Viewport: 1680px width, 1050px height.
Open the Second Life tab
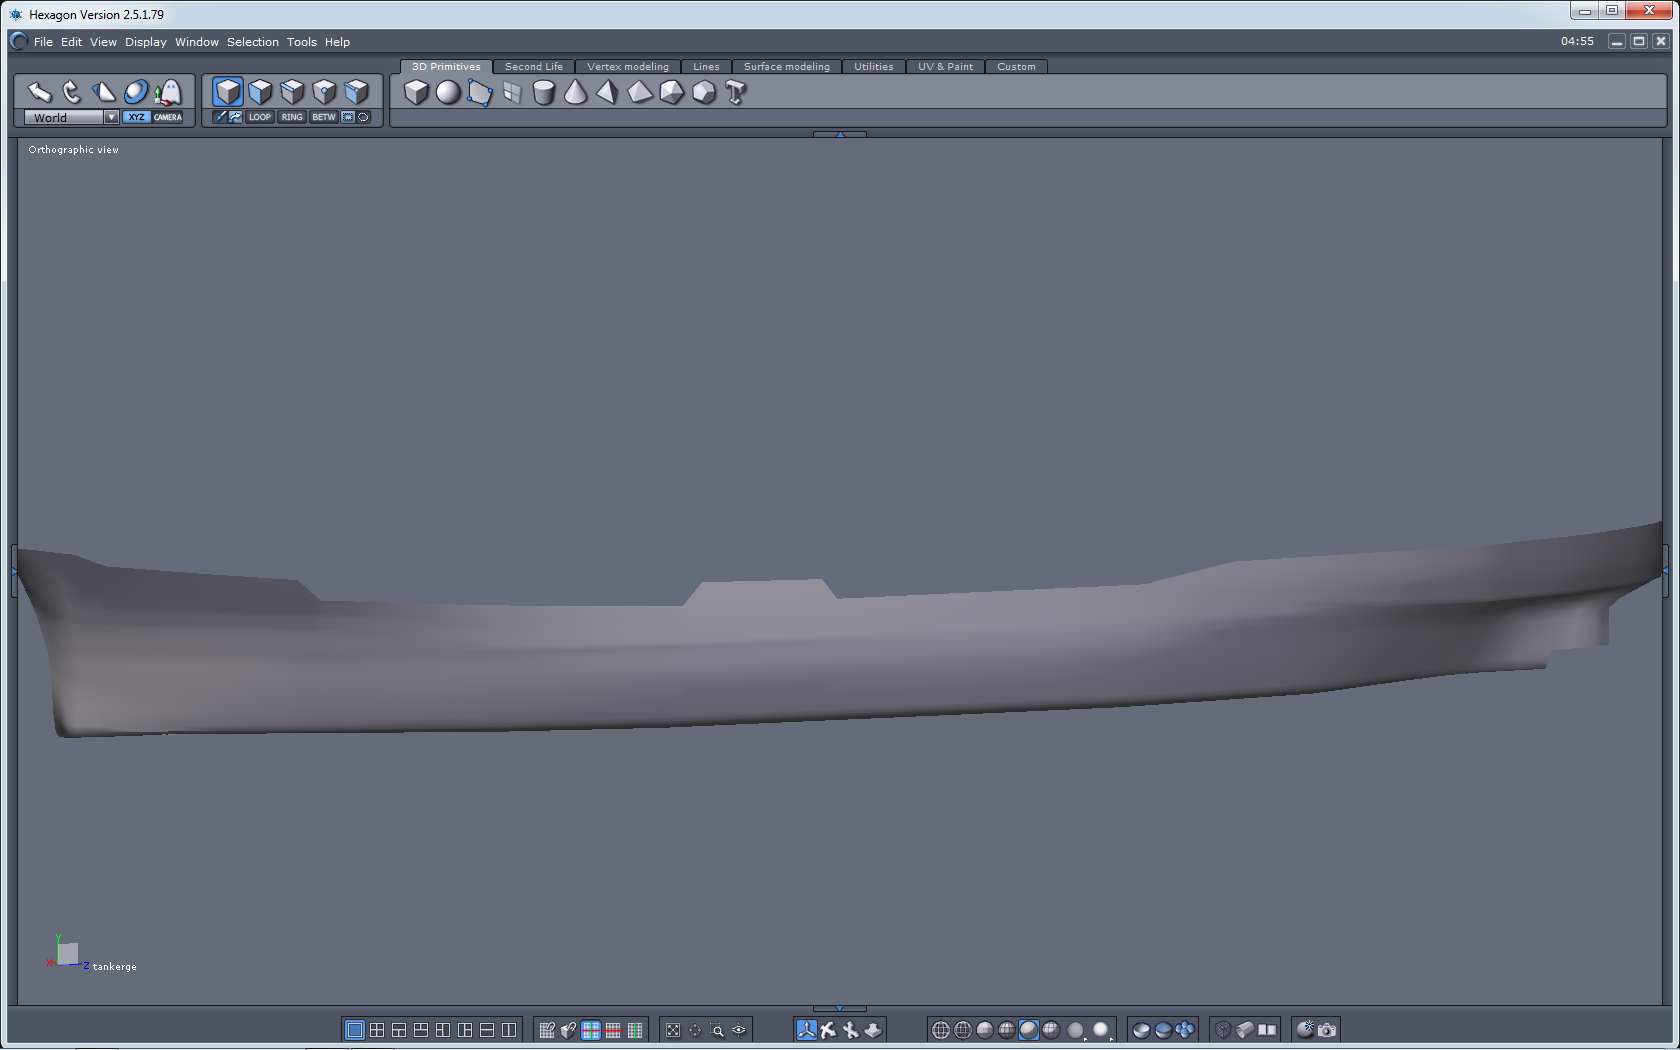[534, 67]
